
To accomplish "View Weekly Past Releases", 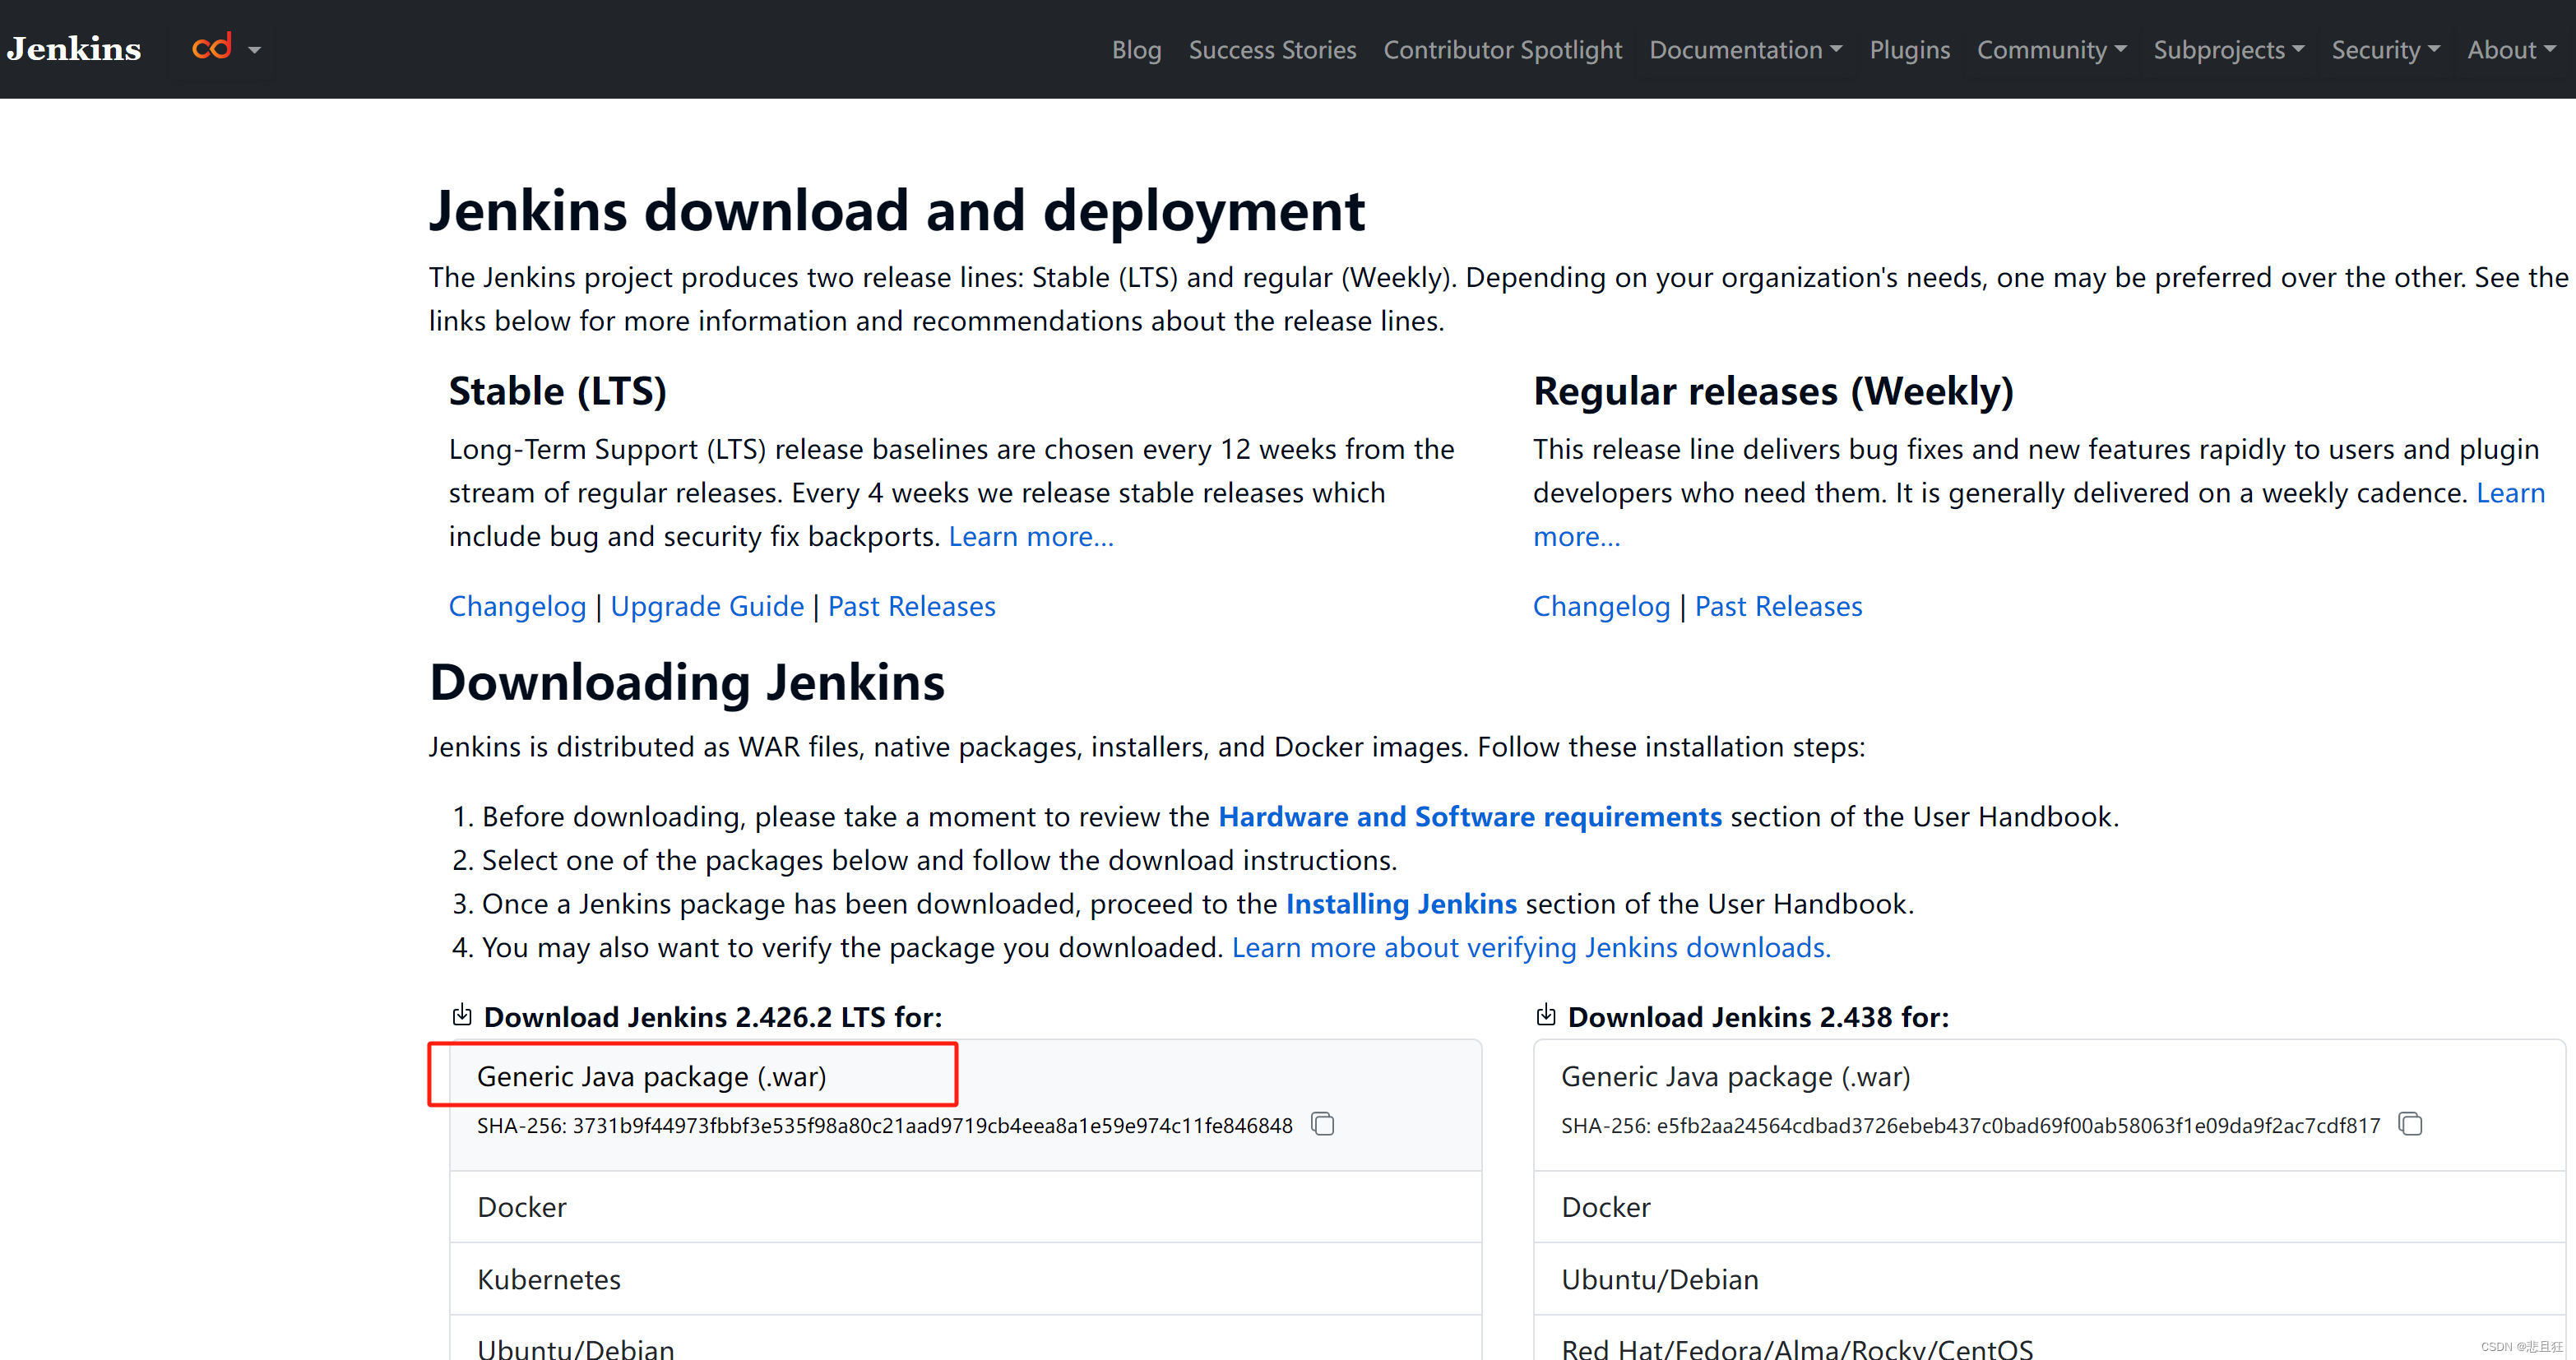I will [x=1778, y=606].
